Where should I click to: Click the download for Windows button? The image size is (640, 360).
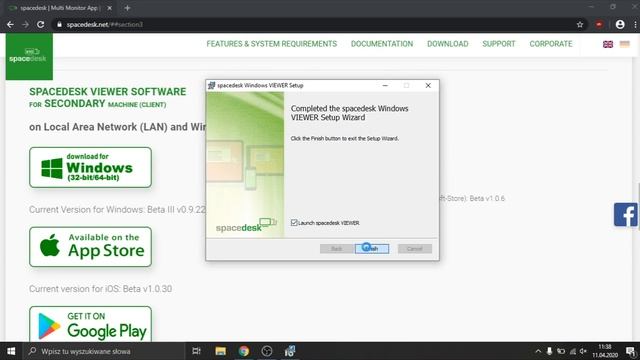(90, 167)
